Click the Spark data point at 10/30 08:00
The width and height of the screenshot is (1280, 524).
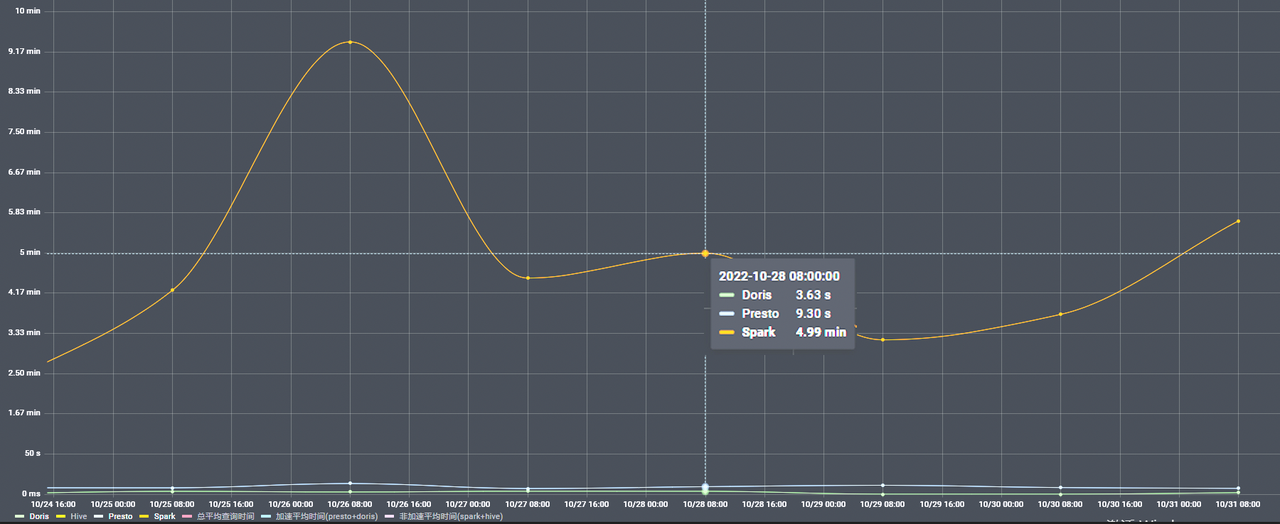click(x=1060, y=314)
